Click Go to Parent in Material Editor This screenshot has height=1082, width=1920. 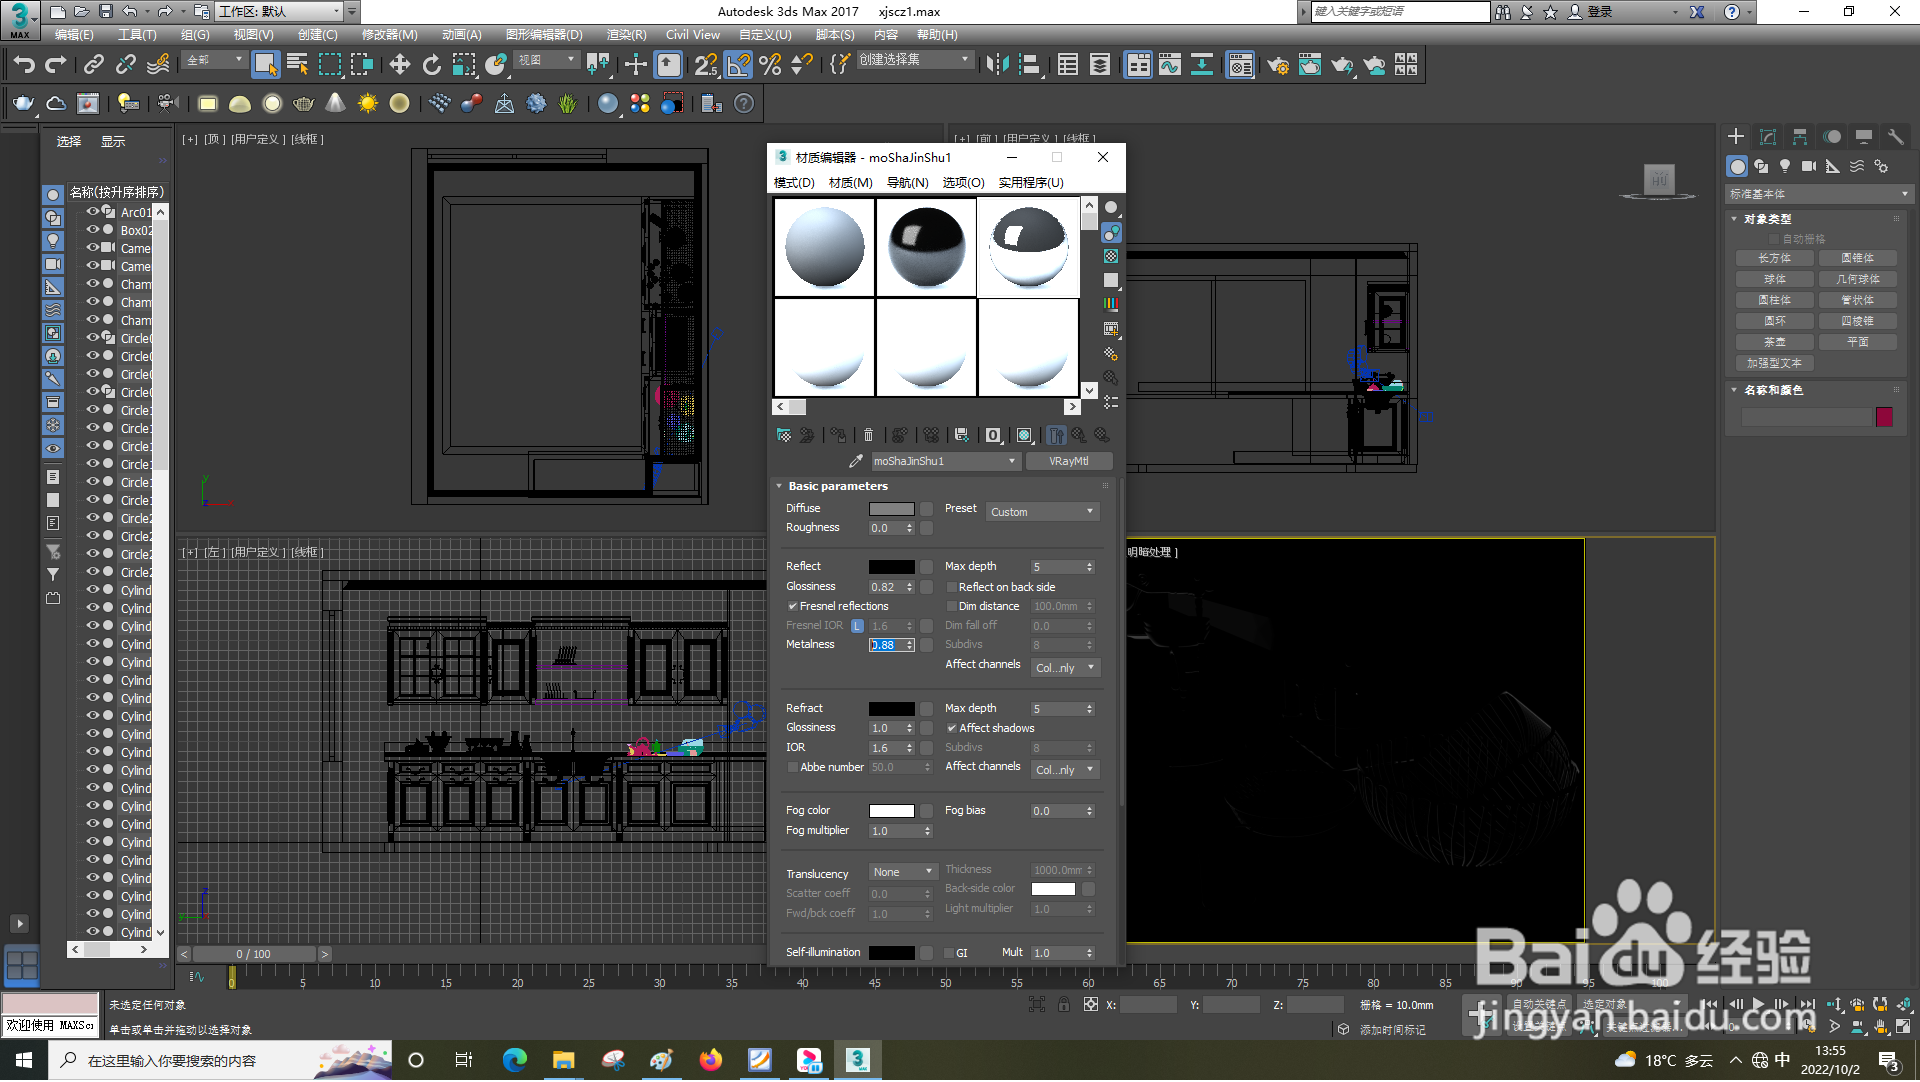(1079, 436)
